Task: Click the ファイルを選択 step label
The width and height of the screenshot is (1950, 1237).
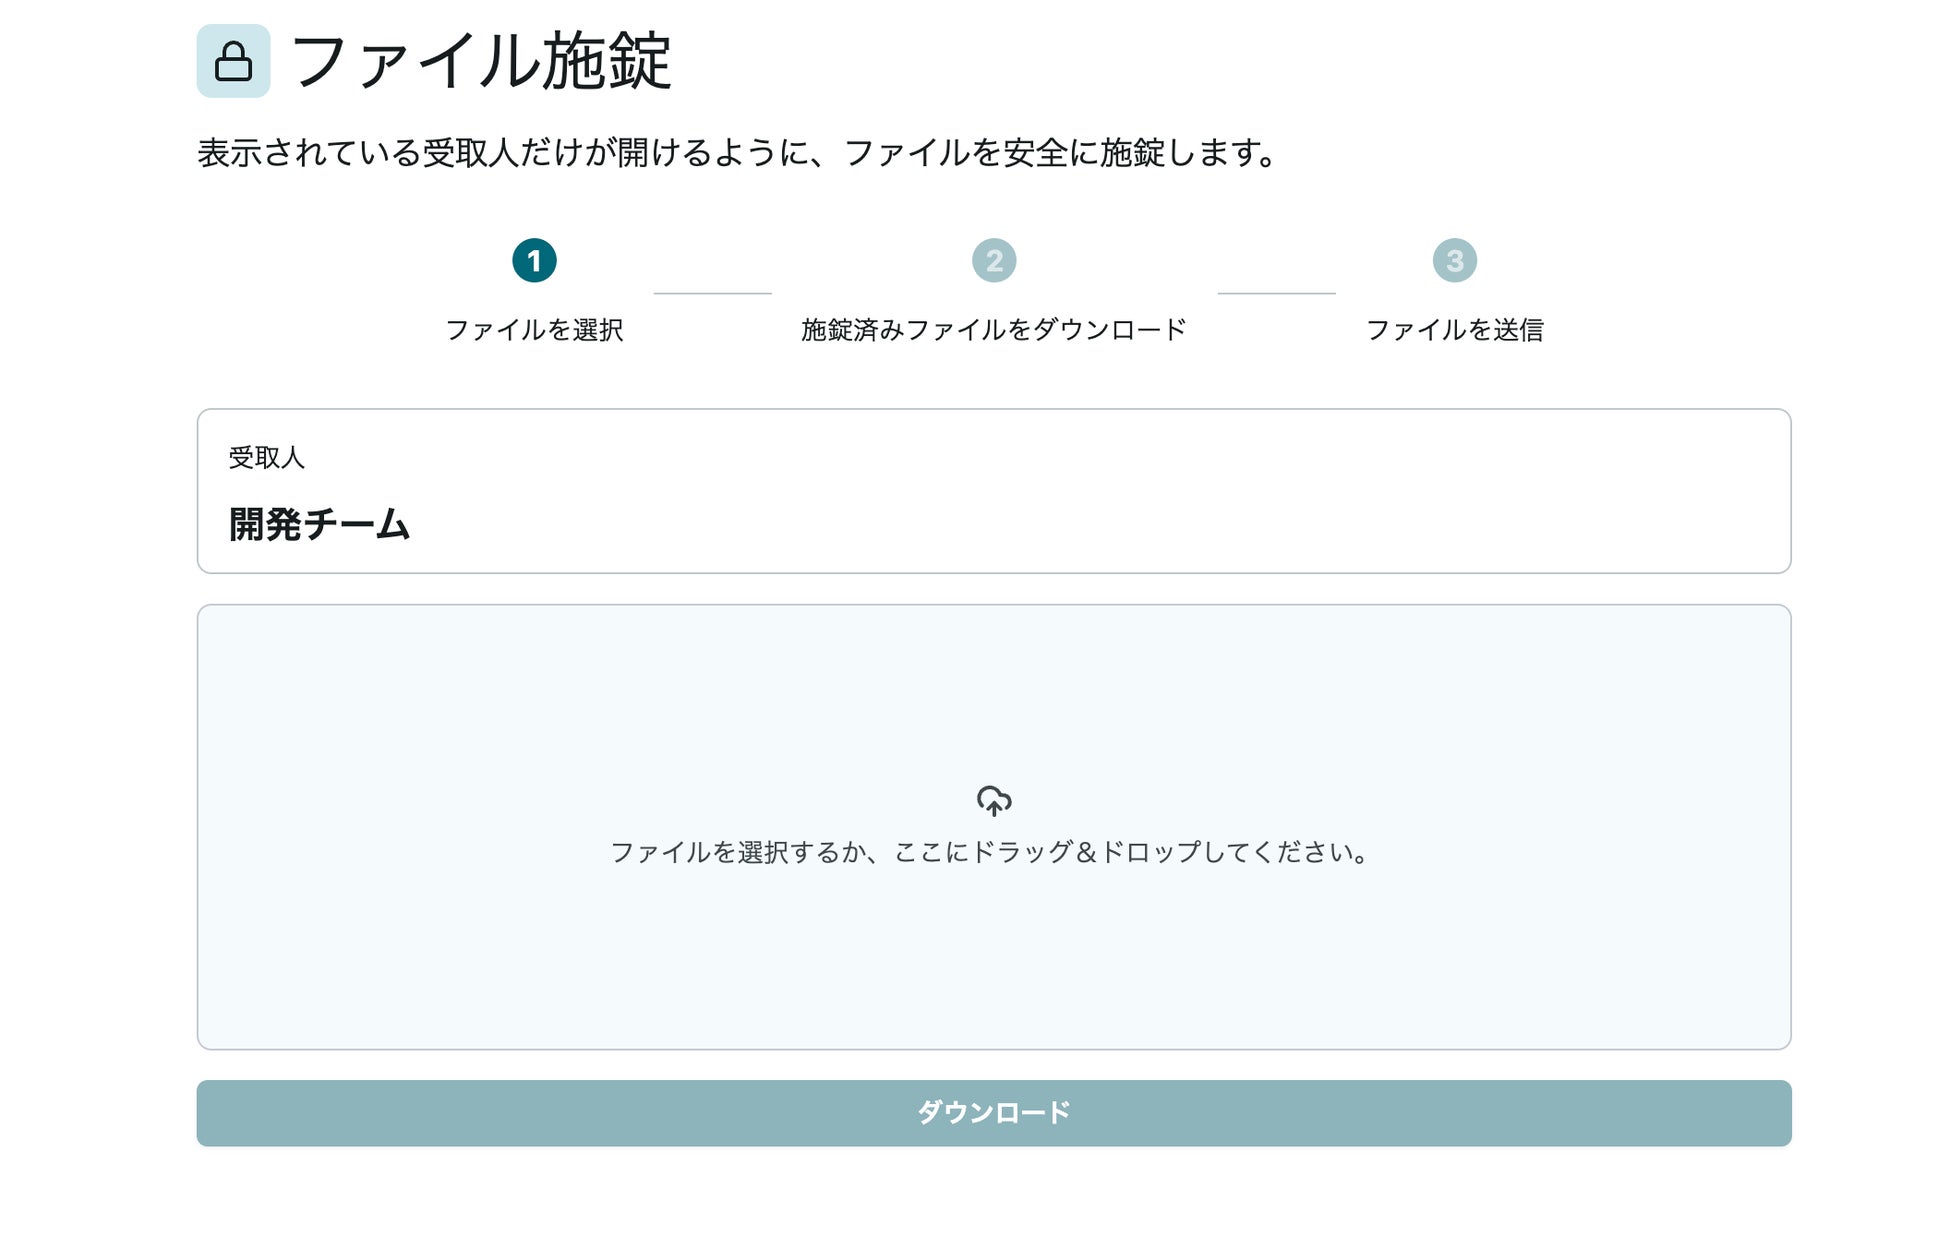Action: click(x=534, y=330)
